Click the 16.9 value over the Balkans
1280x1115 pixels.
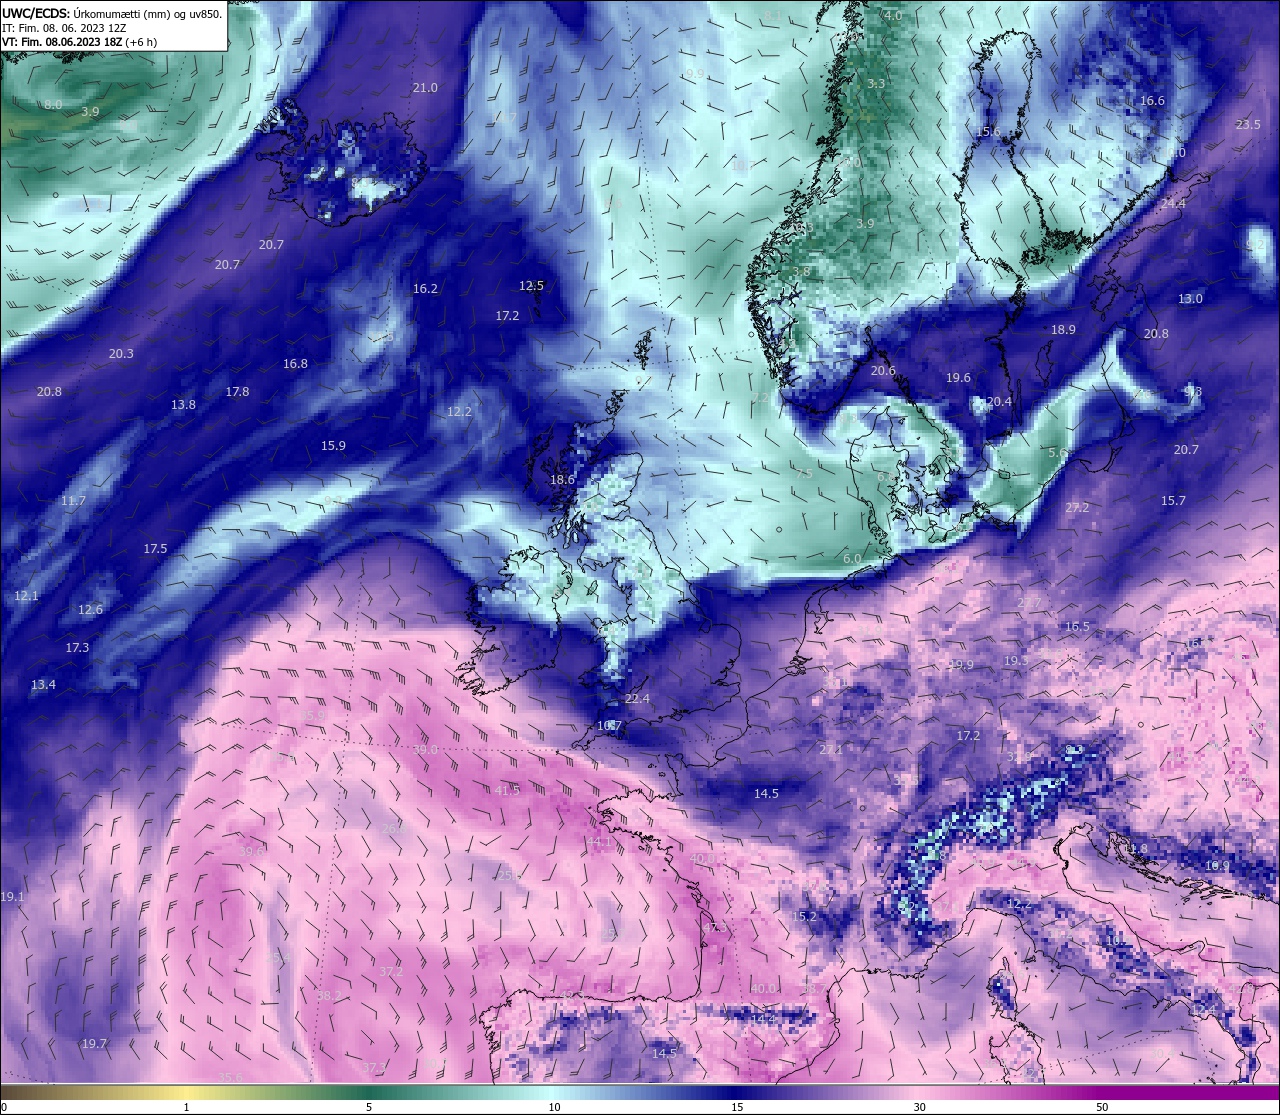pos(1217,866)
